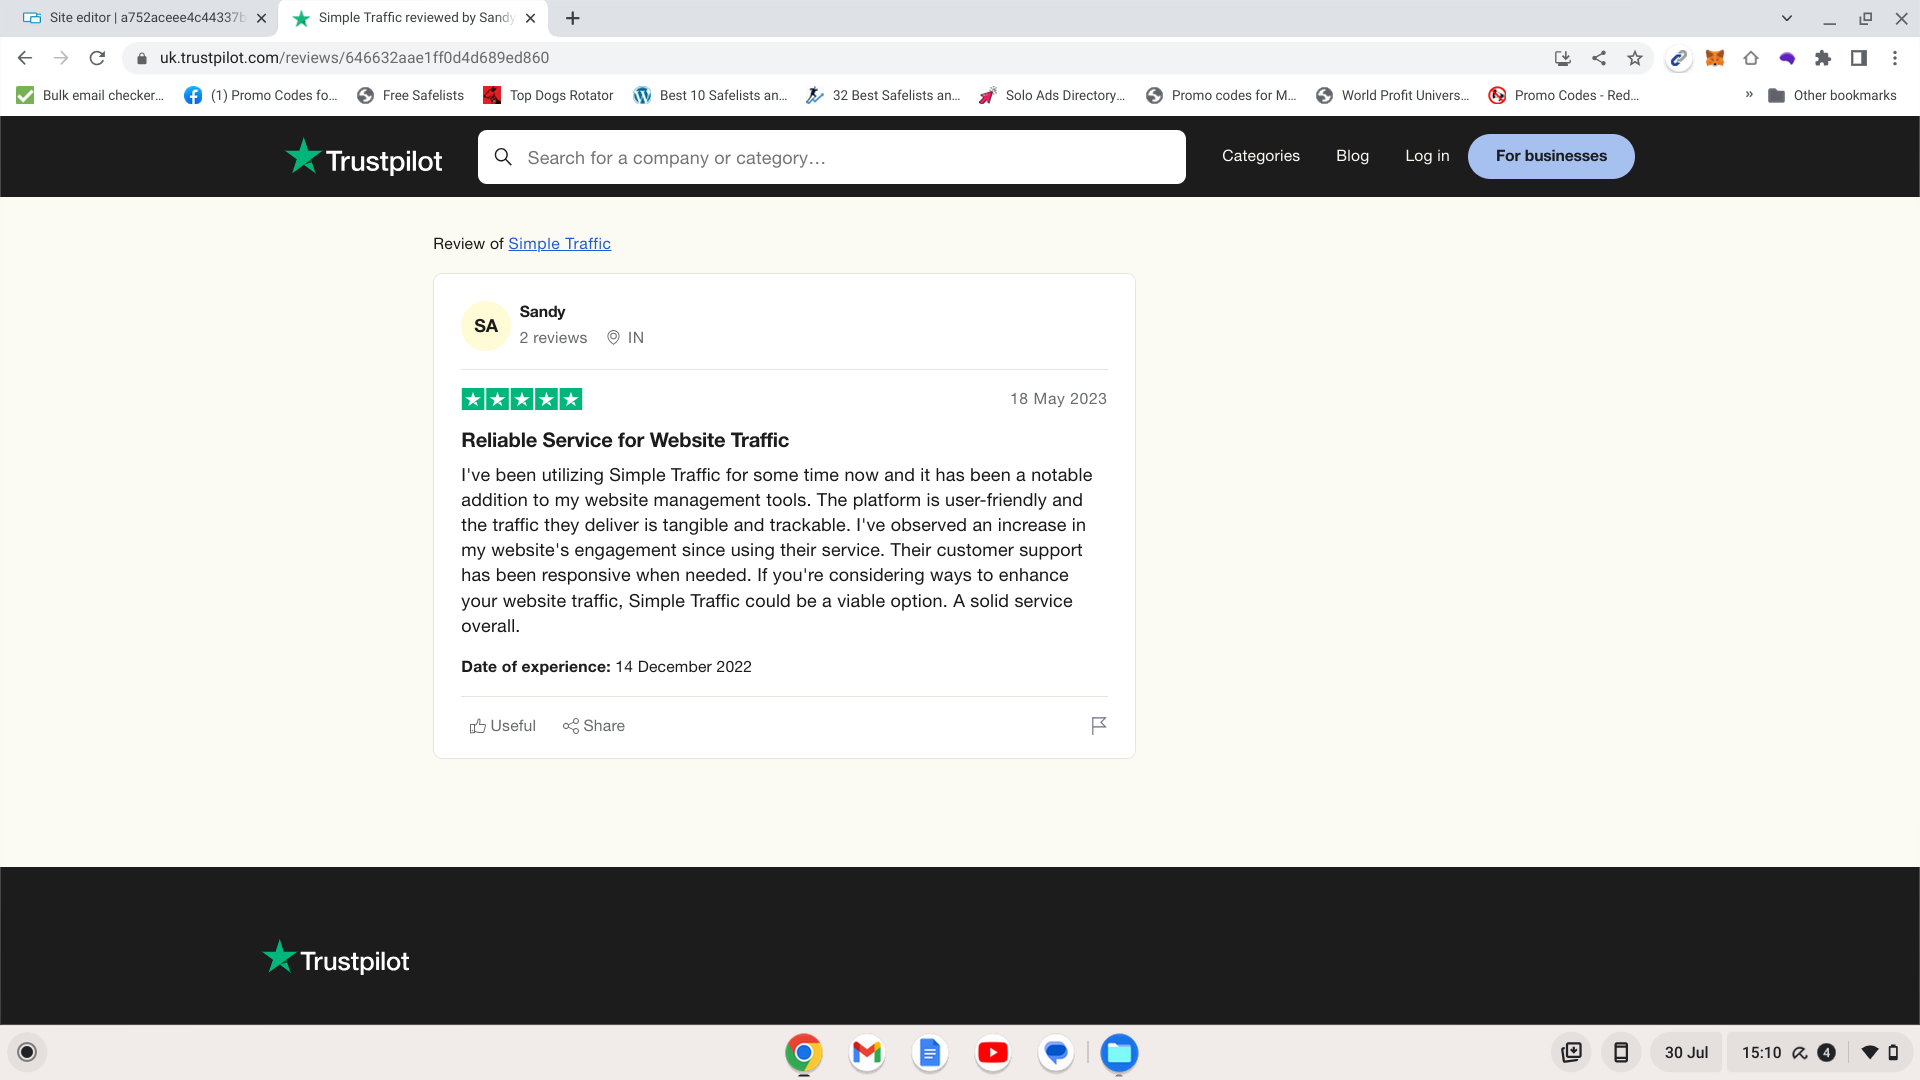Click the share page icon in address bar
This screenshot has width=1920, height=1080.
pyautogui.click(x=1599, y=58)
